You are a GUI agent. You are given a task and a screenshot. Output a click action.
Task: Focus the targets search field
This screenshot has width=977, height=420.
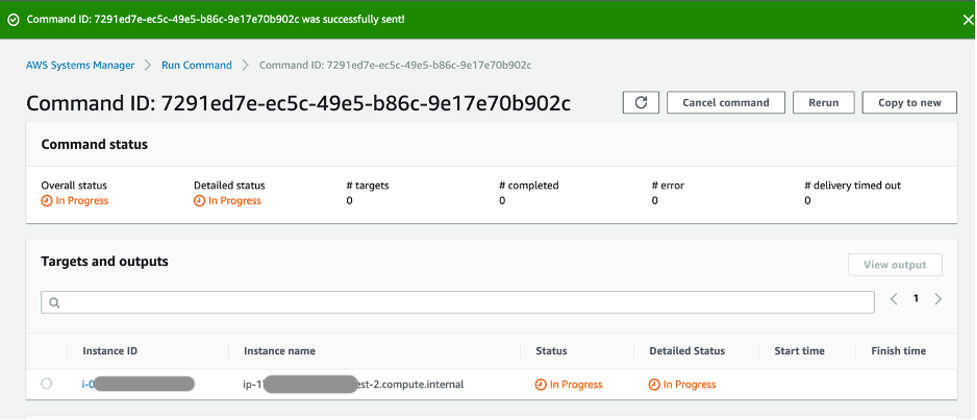pos(460,302)
